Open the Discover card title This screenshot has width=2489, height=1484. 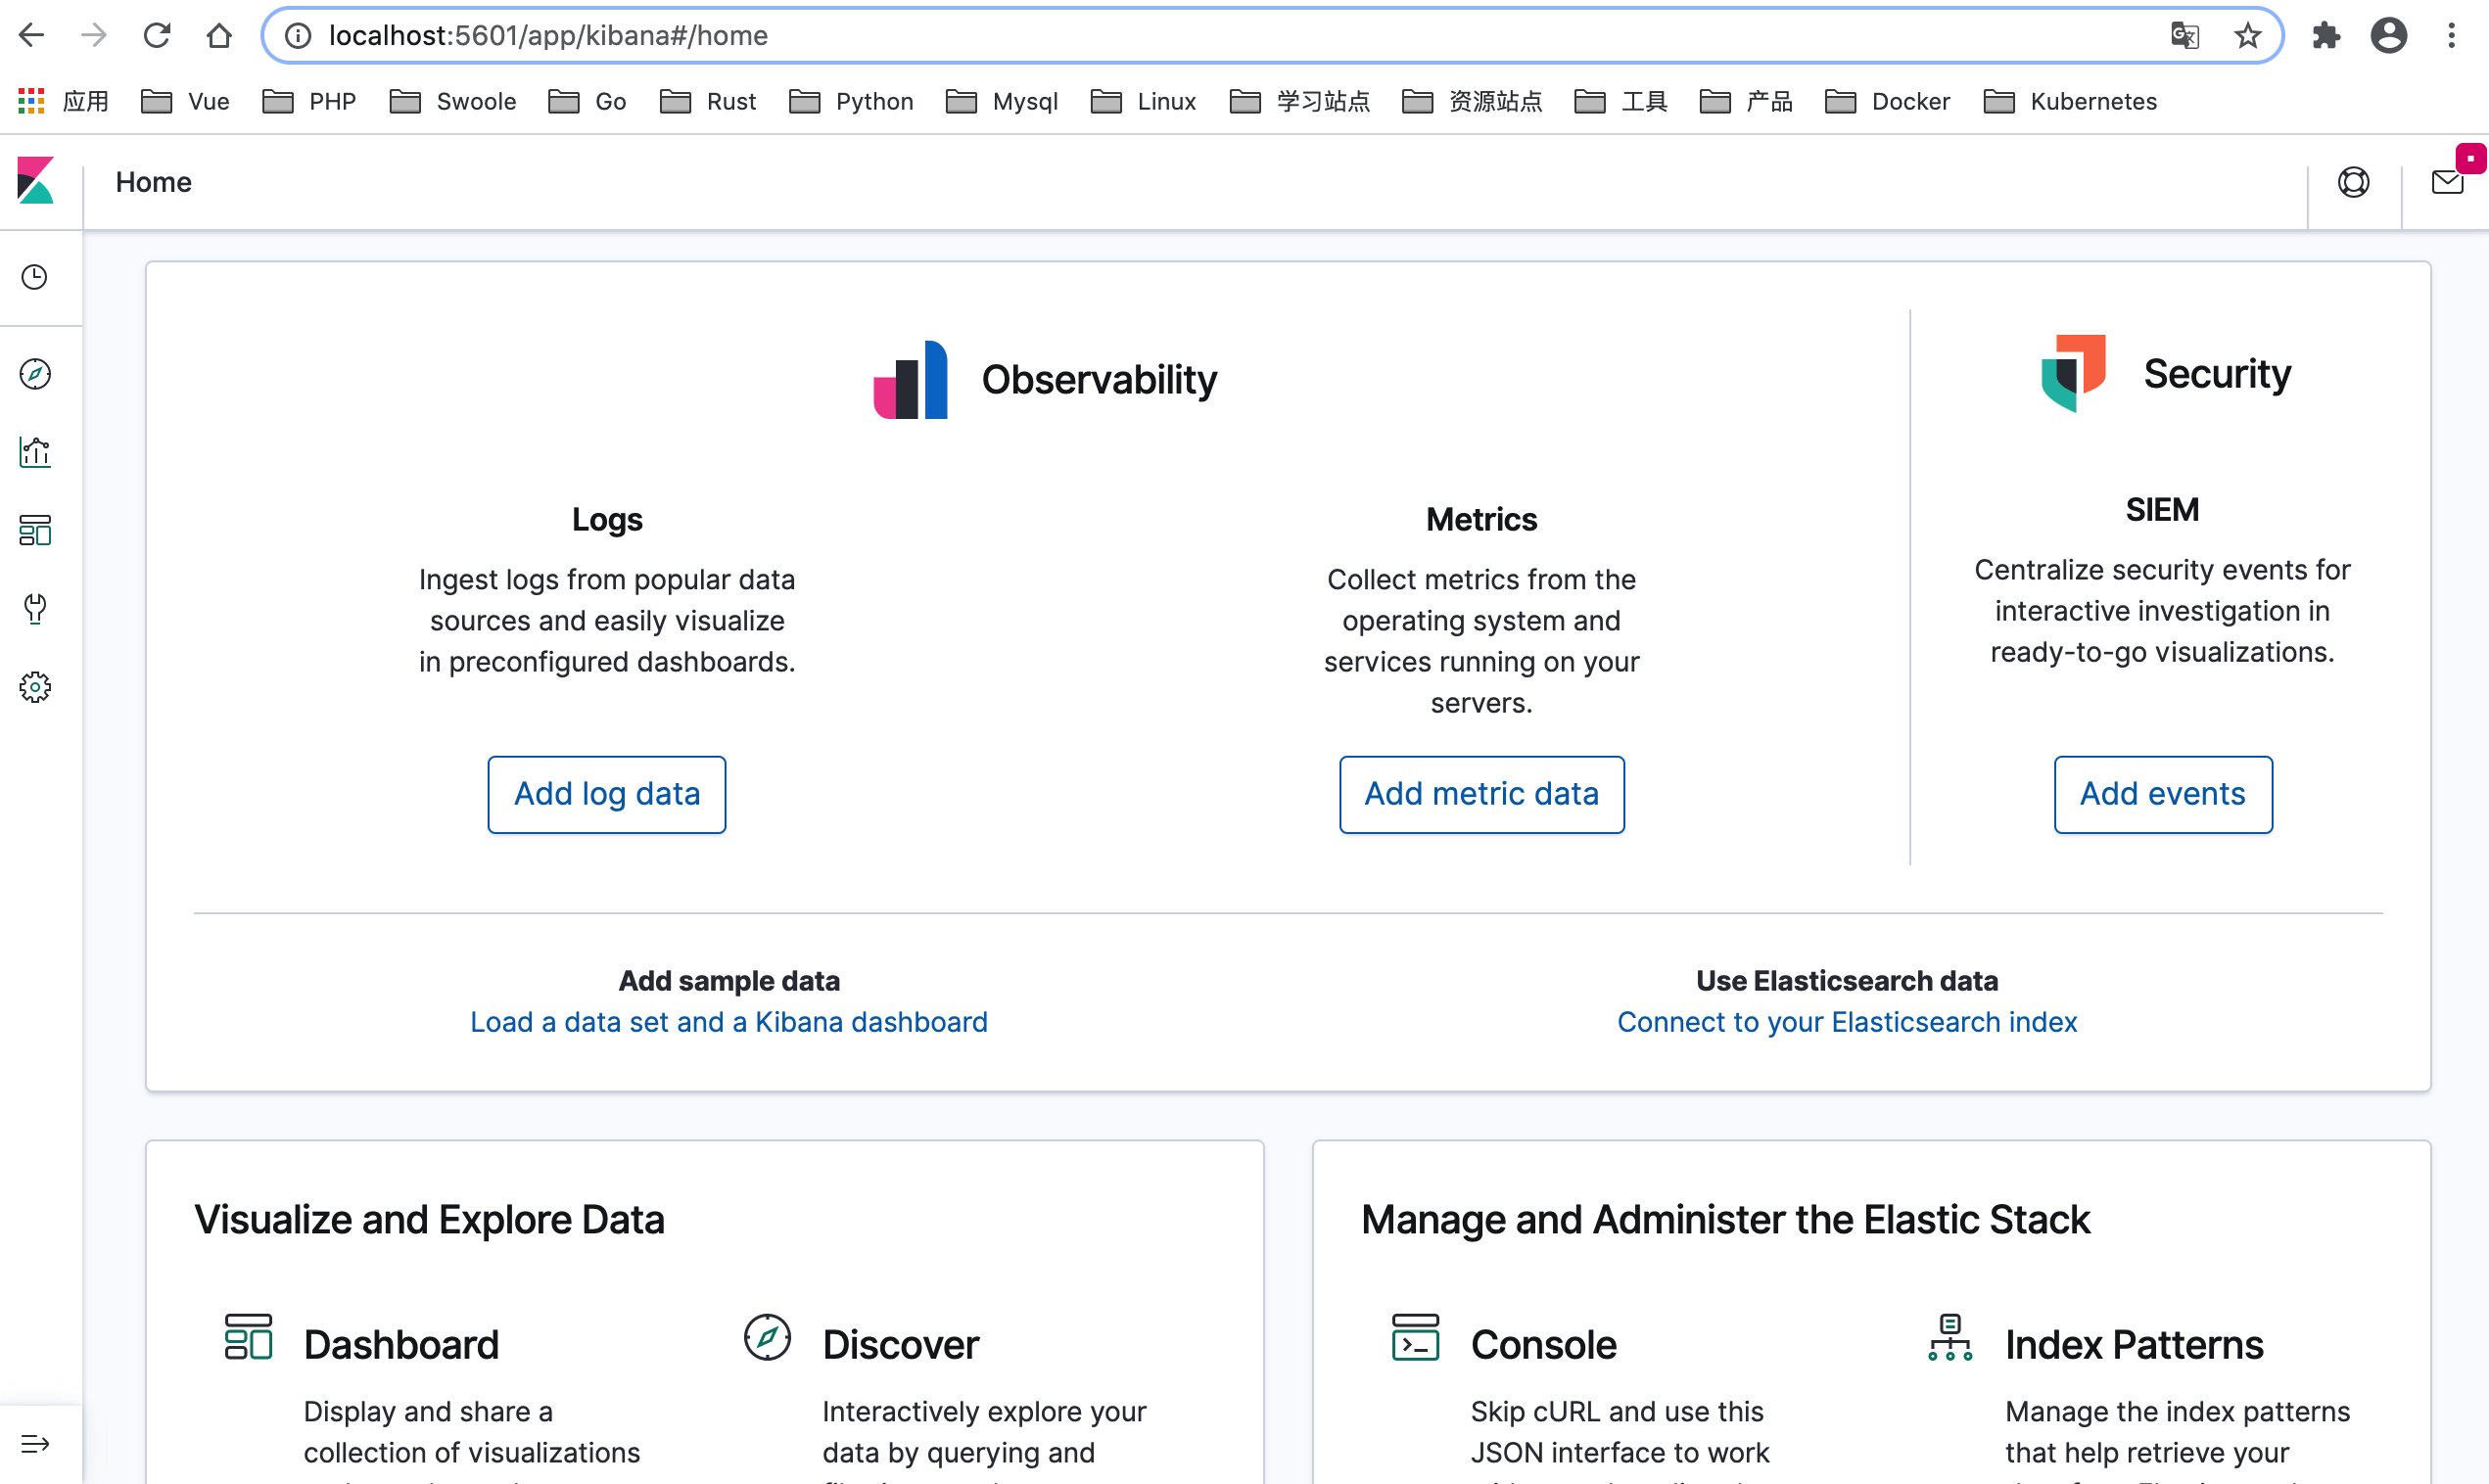click(900, 1344)
